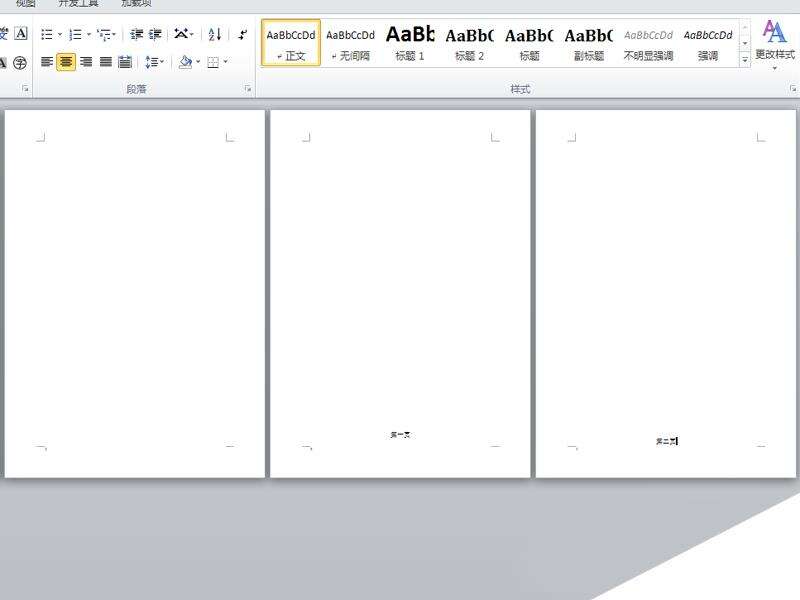Expand the shading color dropdown arrow
The height and width of the screenshot is (600, 800).
coord(198,62)
